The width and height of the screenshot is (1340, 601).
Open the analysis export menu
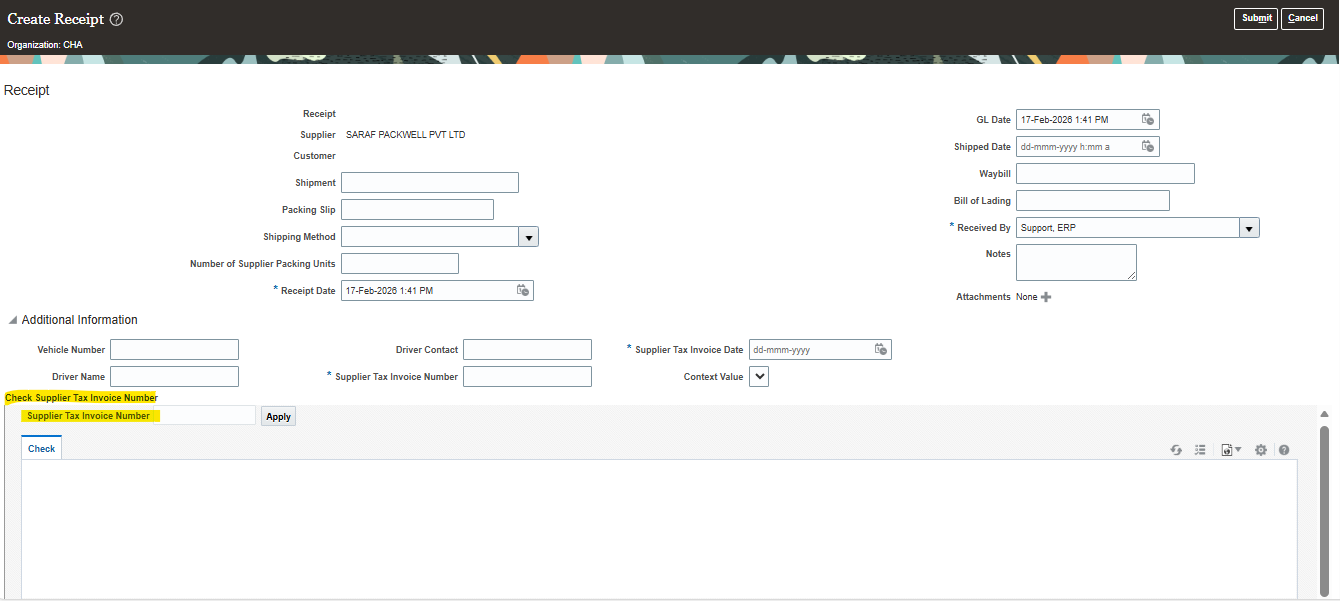1231,450
